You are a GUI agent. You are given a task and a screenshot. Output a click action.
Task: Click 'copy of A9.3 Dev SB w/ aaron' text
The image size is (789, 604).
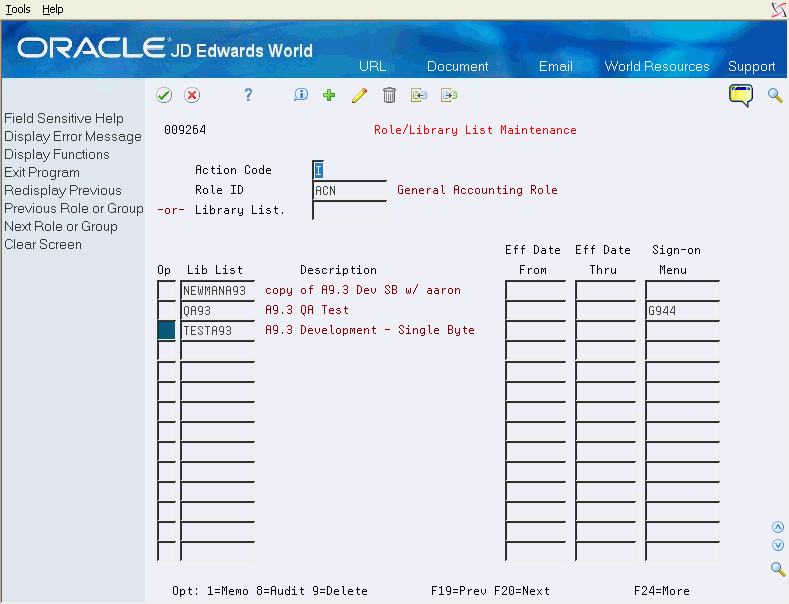pos(363,290)
